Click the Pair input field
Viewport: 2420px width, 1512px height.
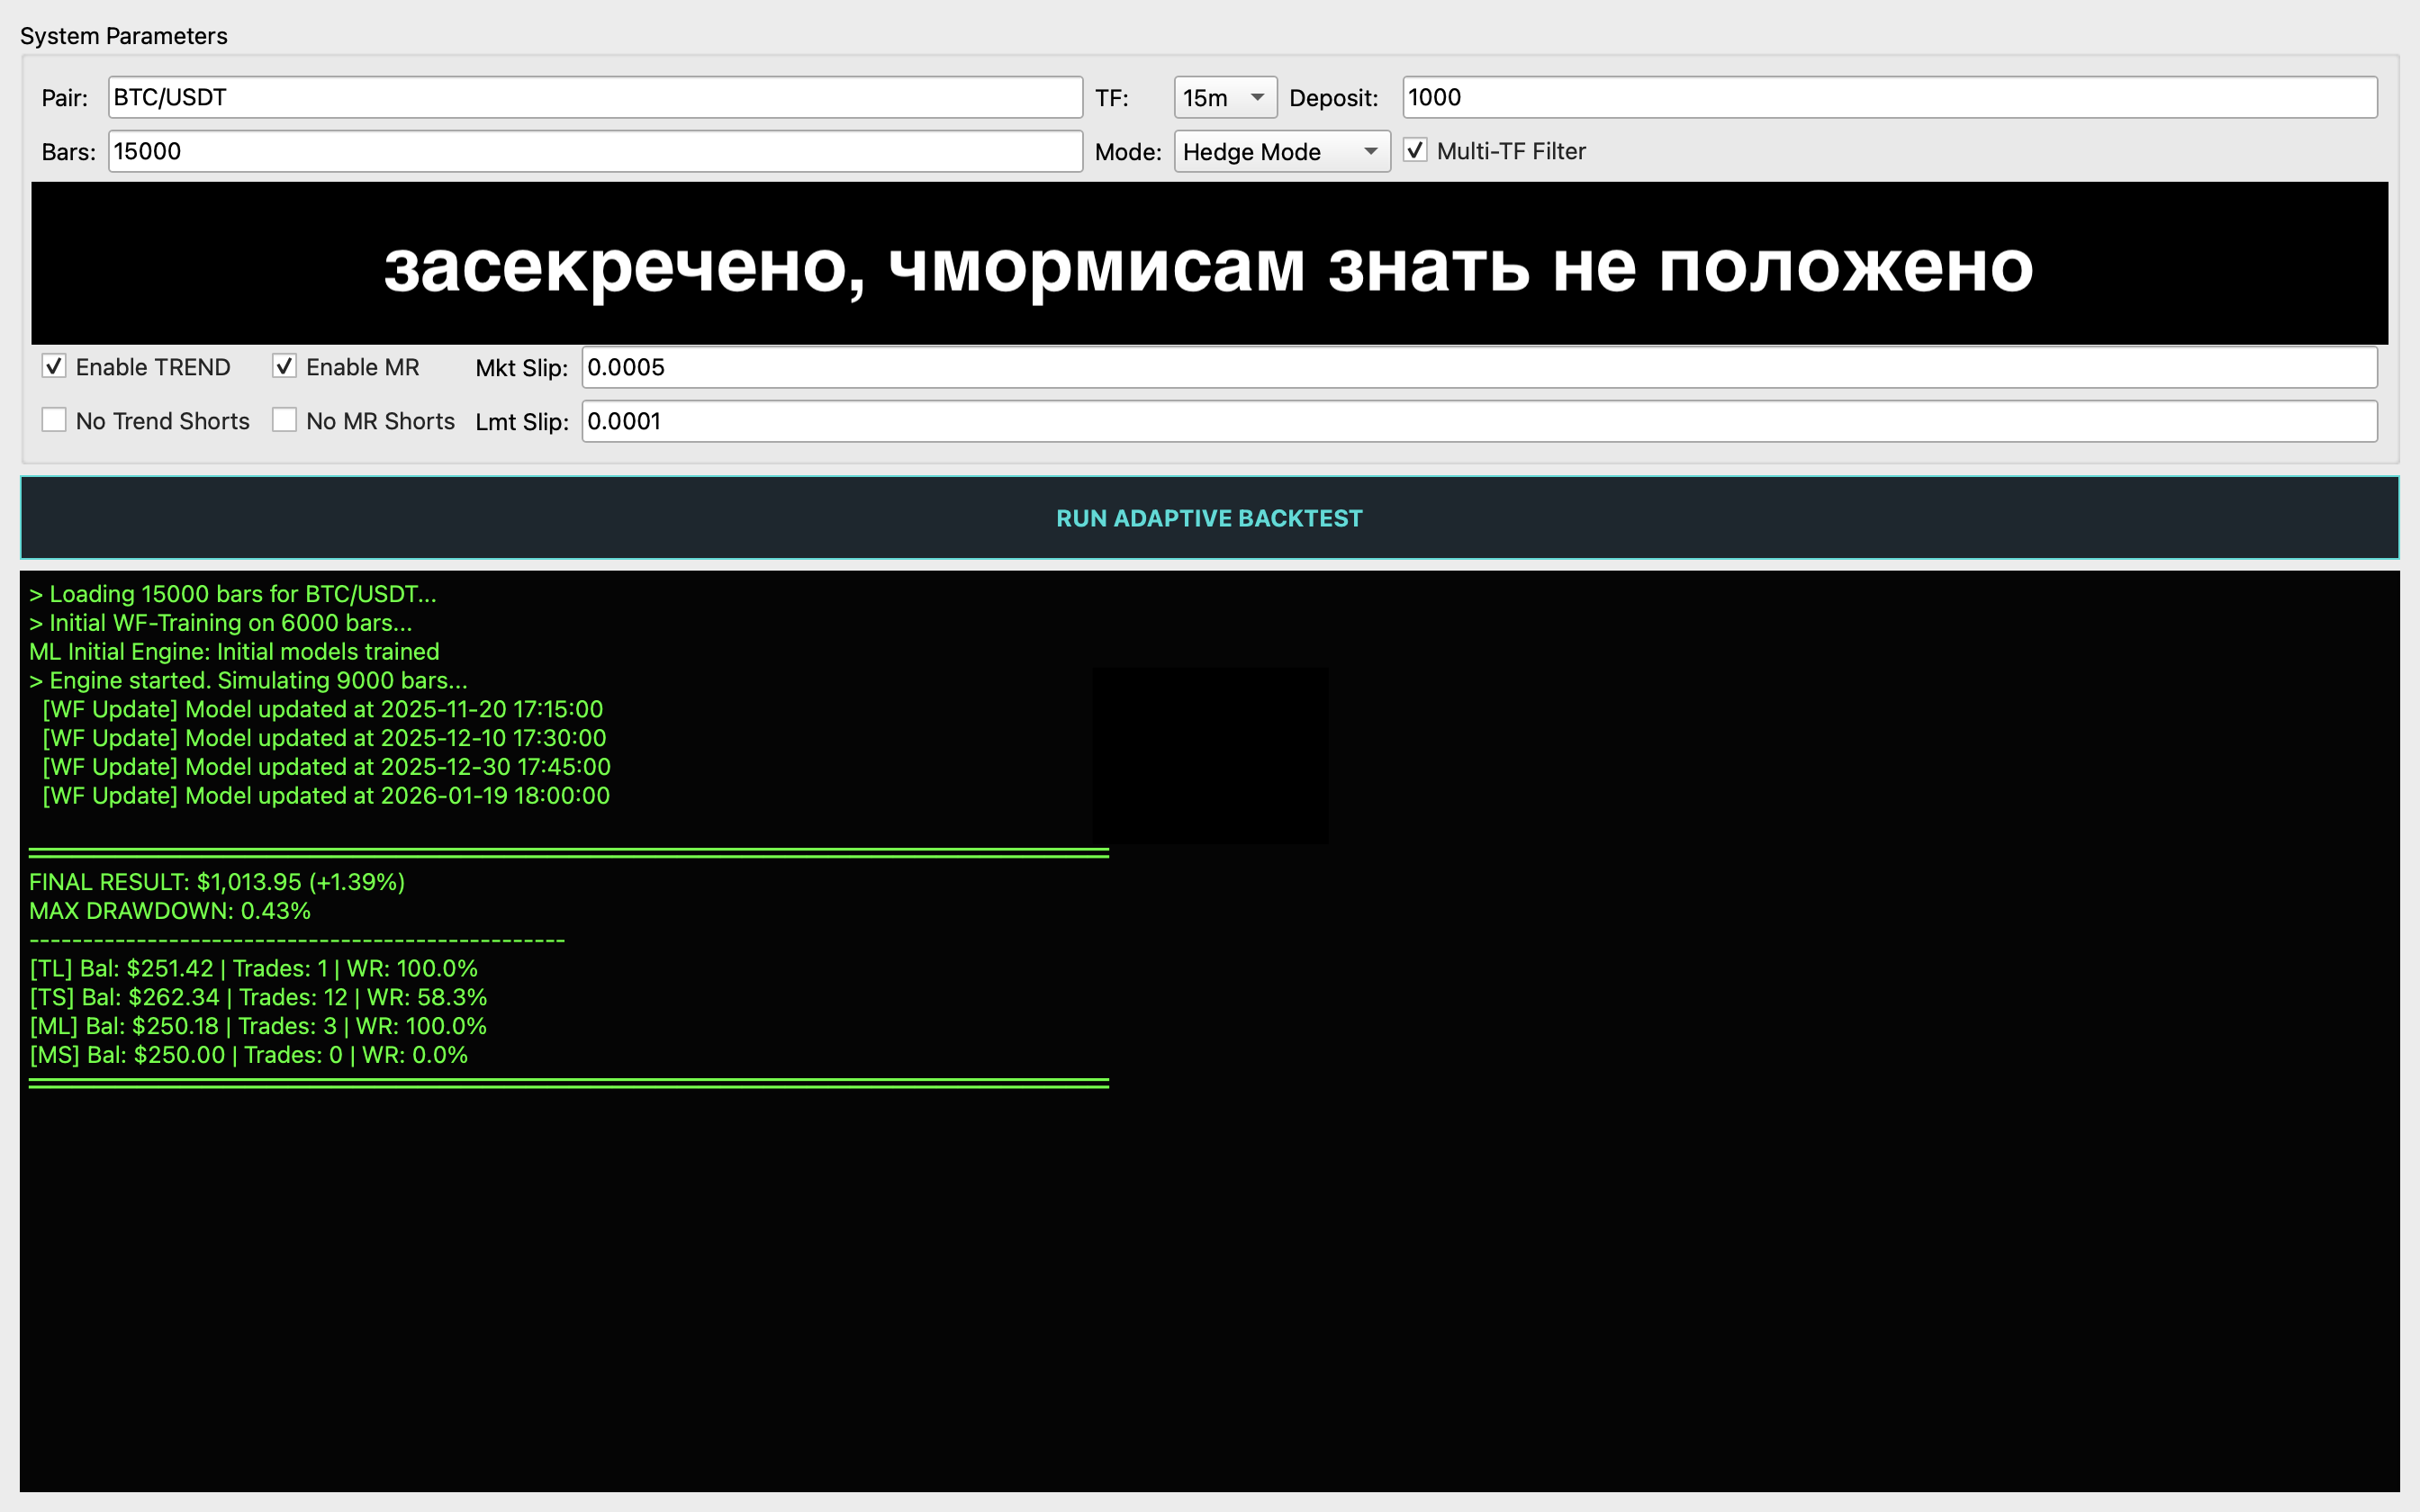[x=594, y=97]
